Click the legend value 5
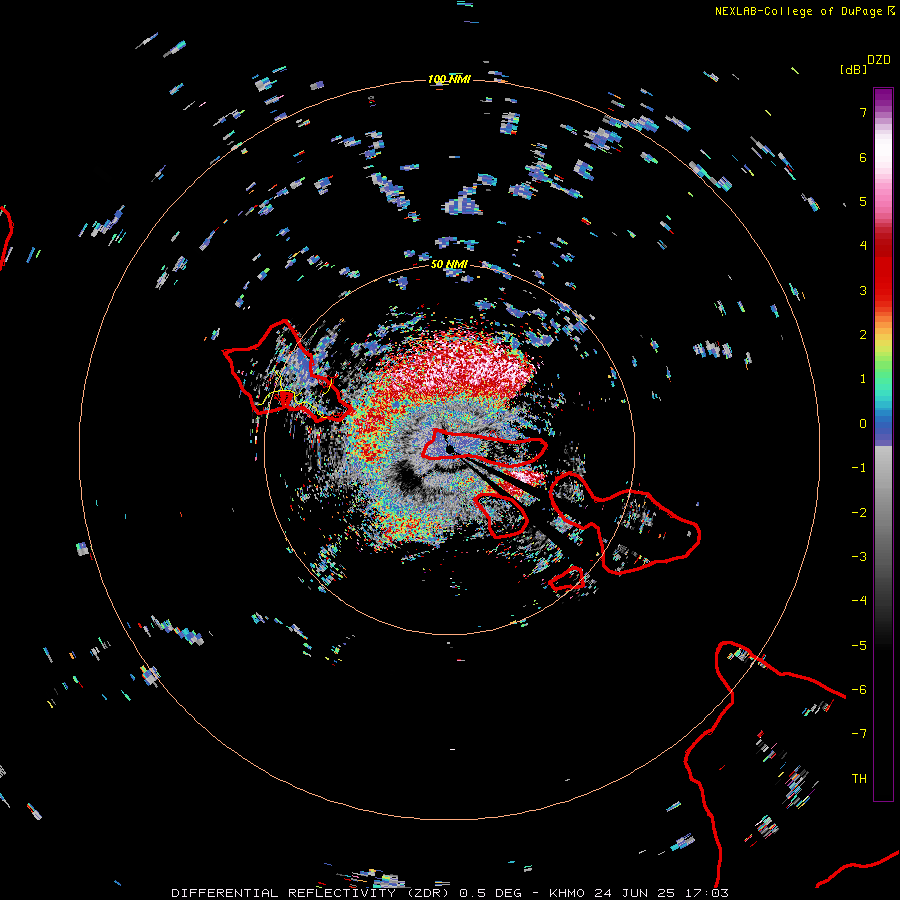Viewport: 900px width, 900px height. [x=863, y=201]
